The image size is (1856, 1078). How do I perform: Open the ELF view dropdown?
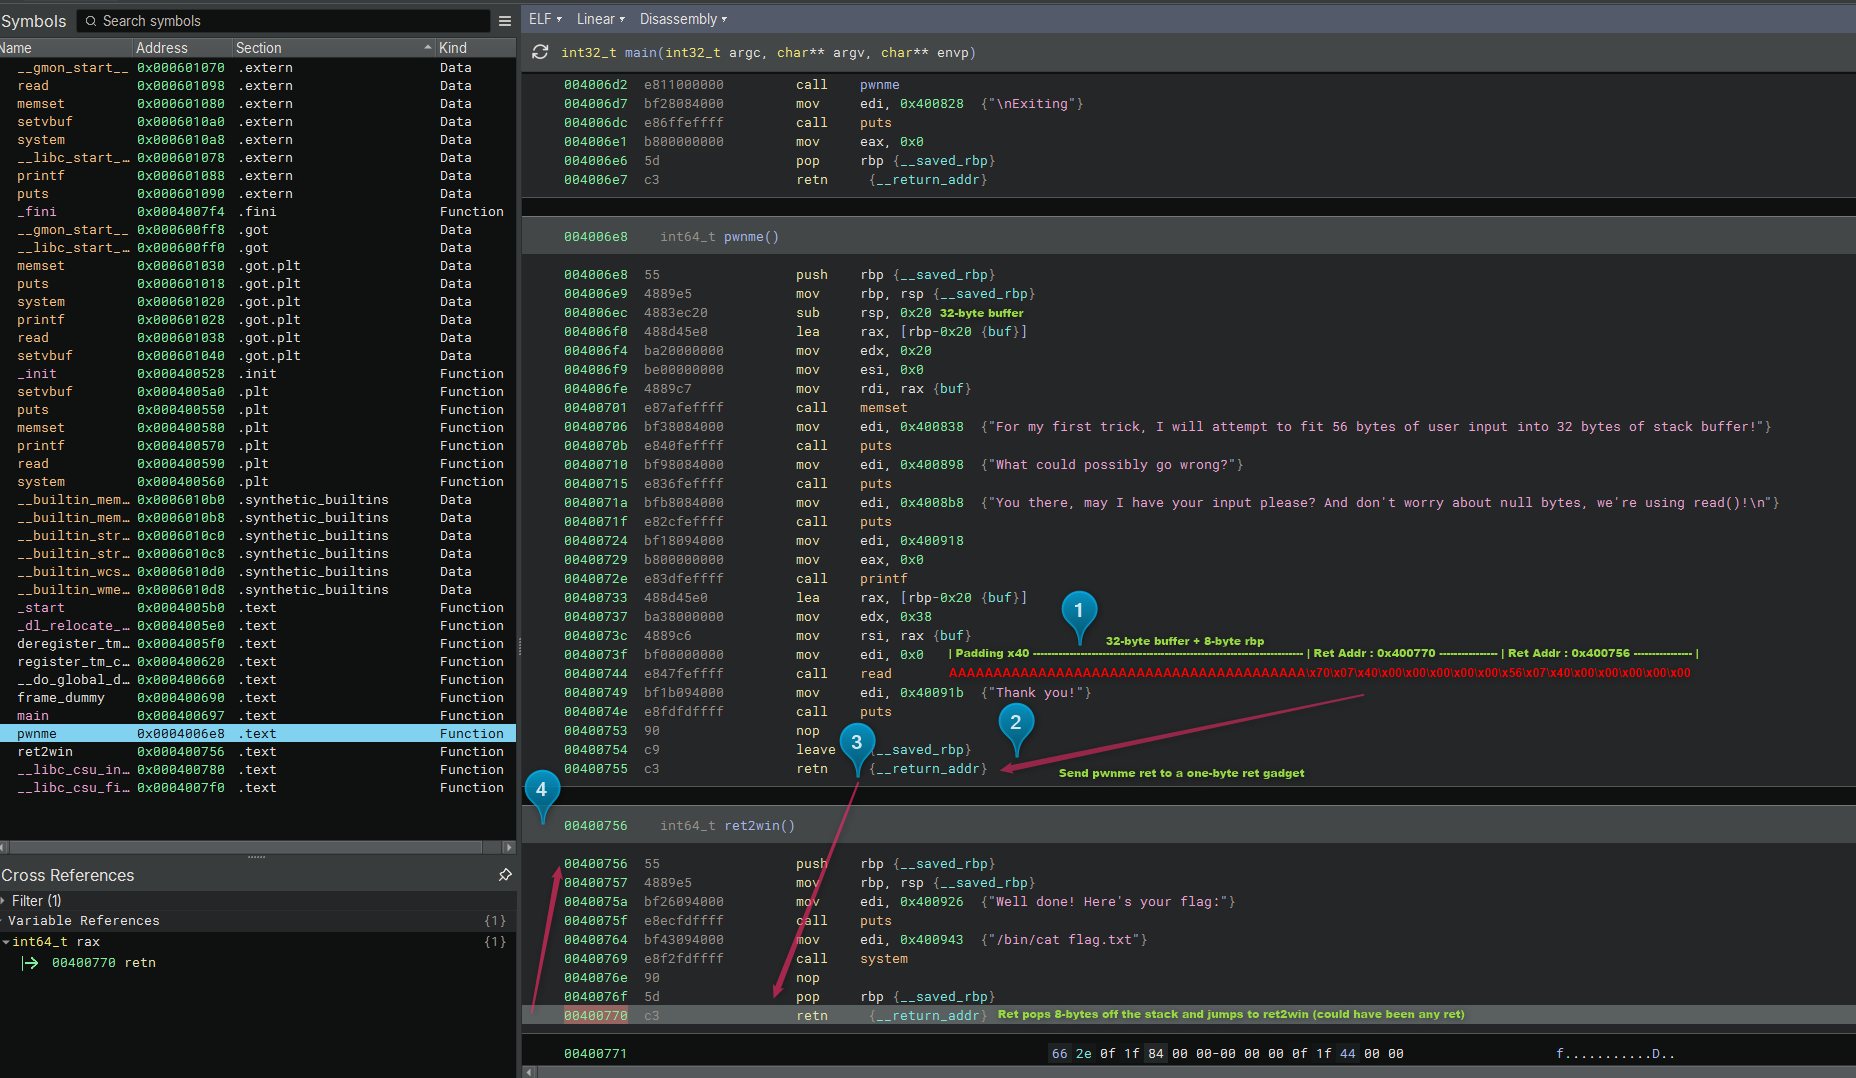coord(545,19)
